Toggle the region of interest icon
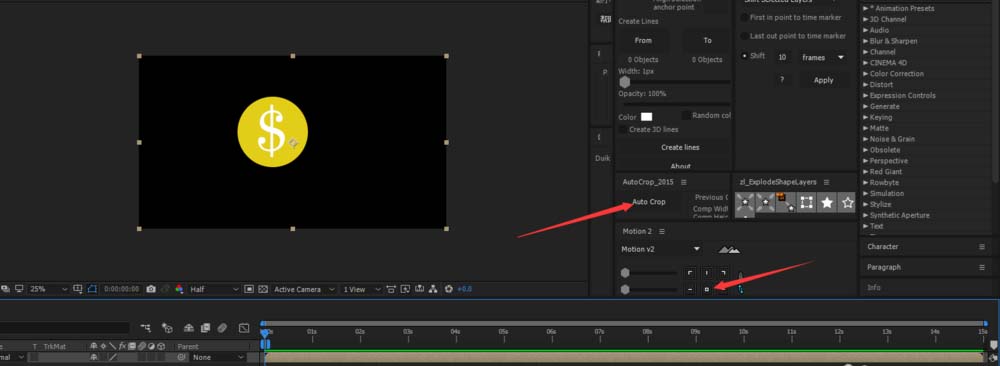This screenshot has width=1000, height=366. [249, 289]
